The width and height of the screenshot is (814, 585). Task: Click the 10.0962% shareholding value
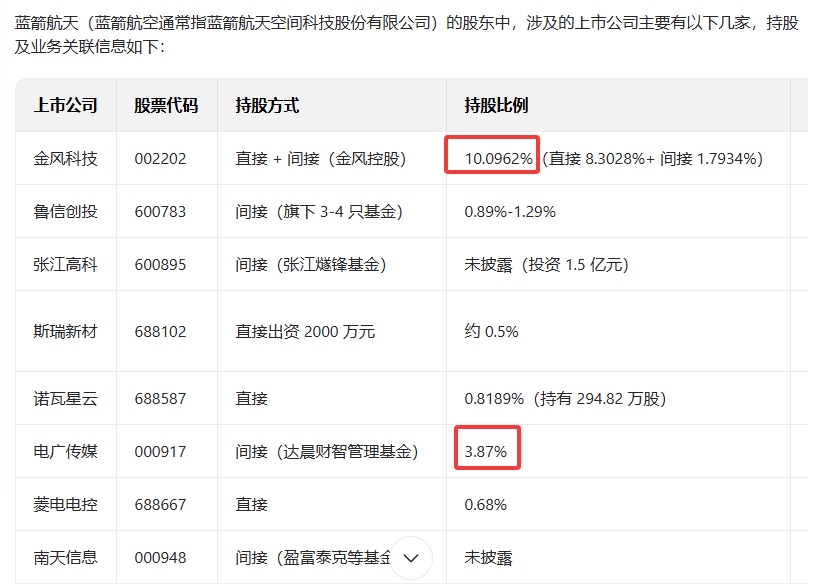pyautogui.click(x=499, y=159)
